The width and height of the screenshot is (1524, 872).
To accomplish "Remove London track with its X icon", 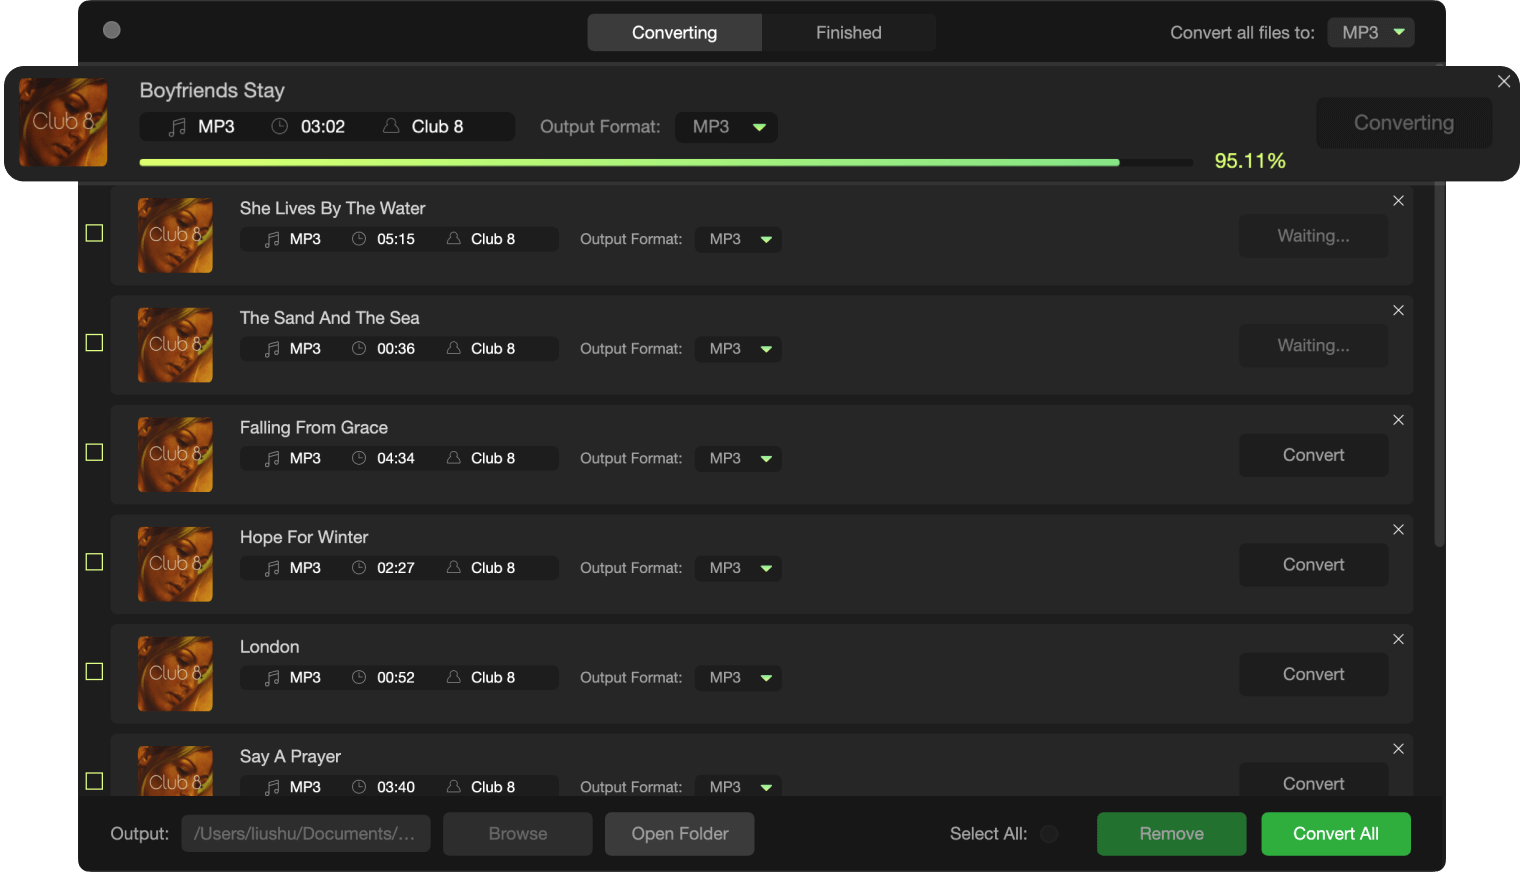I will [1398, 639].
